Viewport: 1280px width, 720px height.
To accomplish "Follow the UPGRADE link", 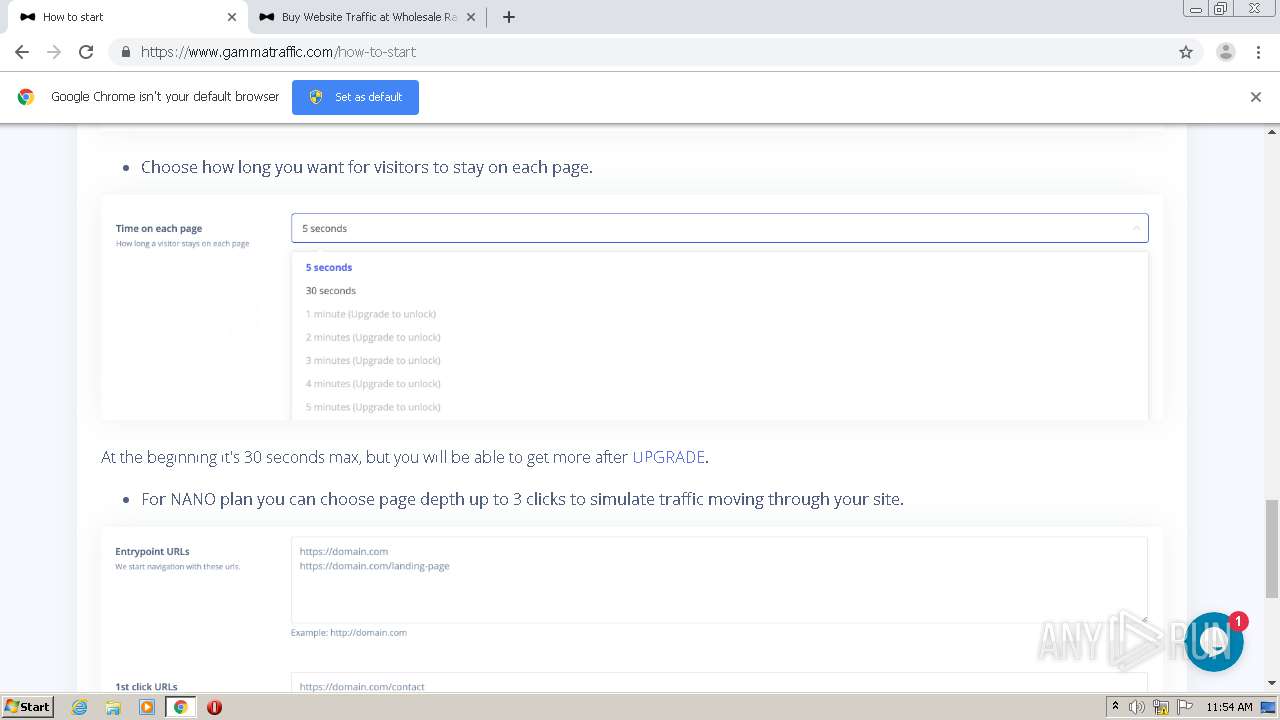I will [x=669, y=457].
